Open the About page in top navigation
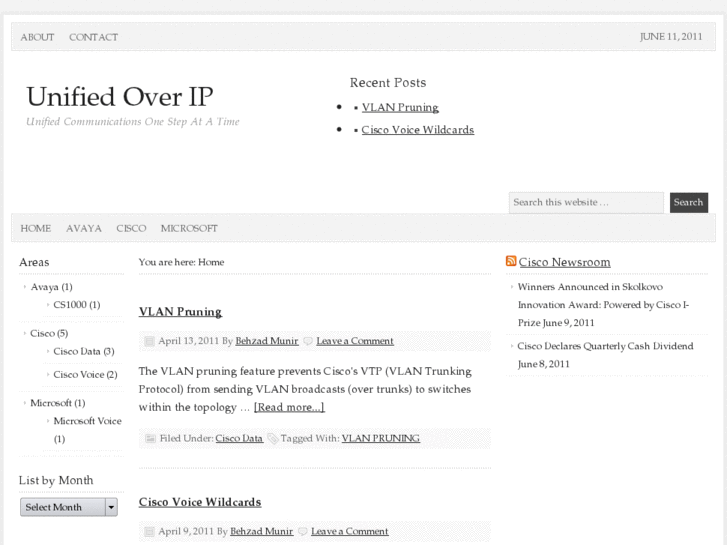This screenshot has width=727, height=545. pyautogui.click(x=37, y=37)
